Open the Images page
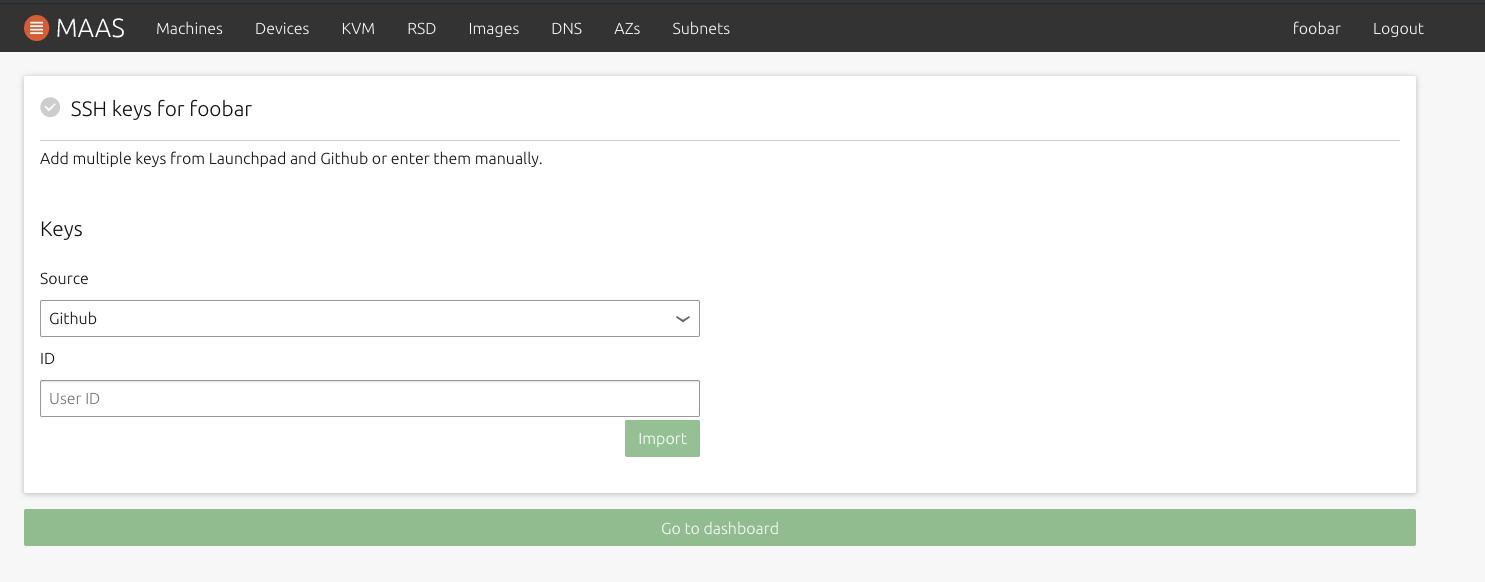Screen dimensions: 1485x582 click(493, 28)
